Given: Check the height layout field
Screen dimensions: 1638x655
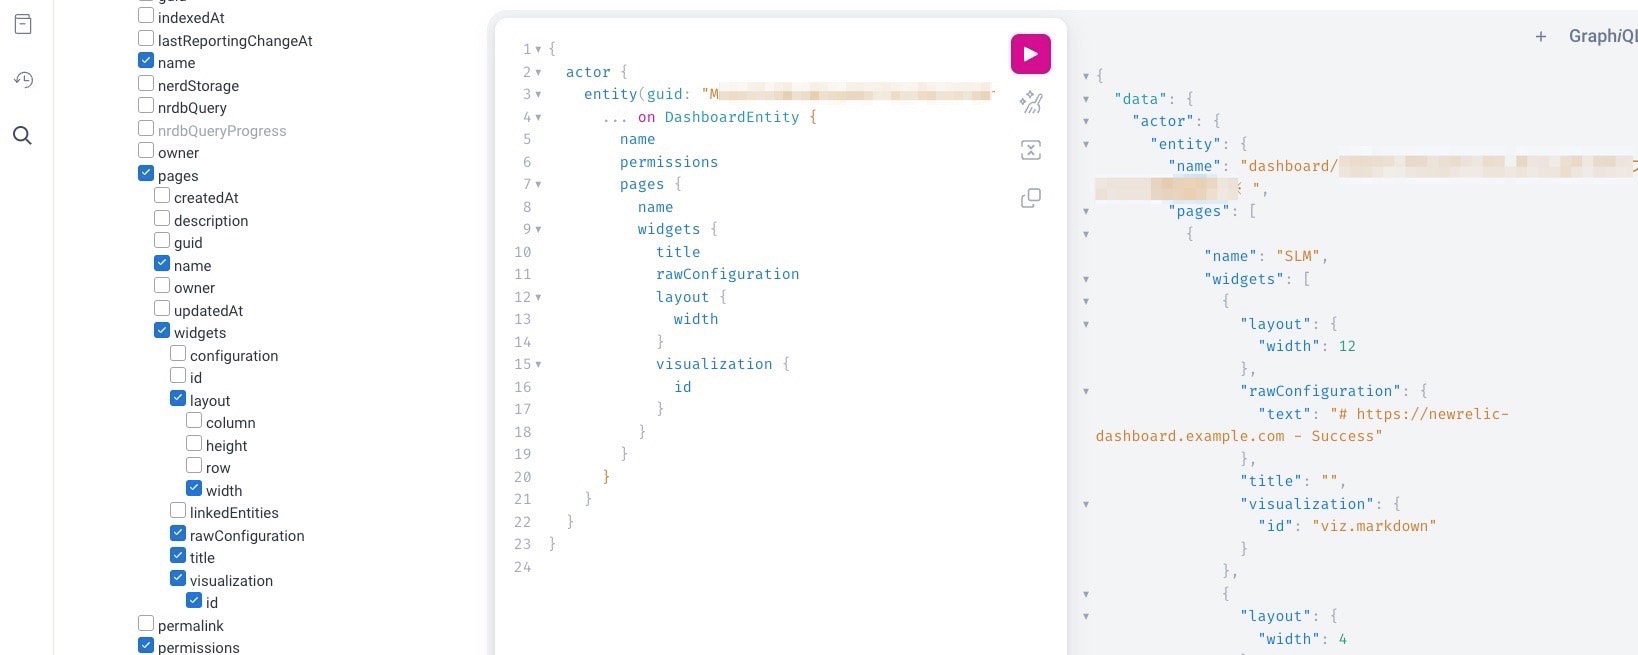Looking at the screenshot, I should (194, 444).
